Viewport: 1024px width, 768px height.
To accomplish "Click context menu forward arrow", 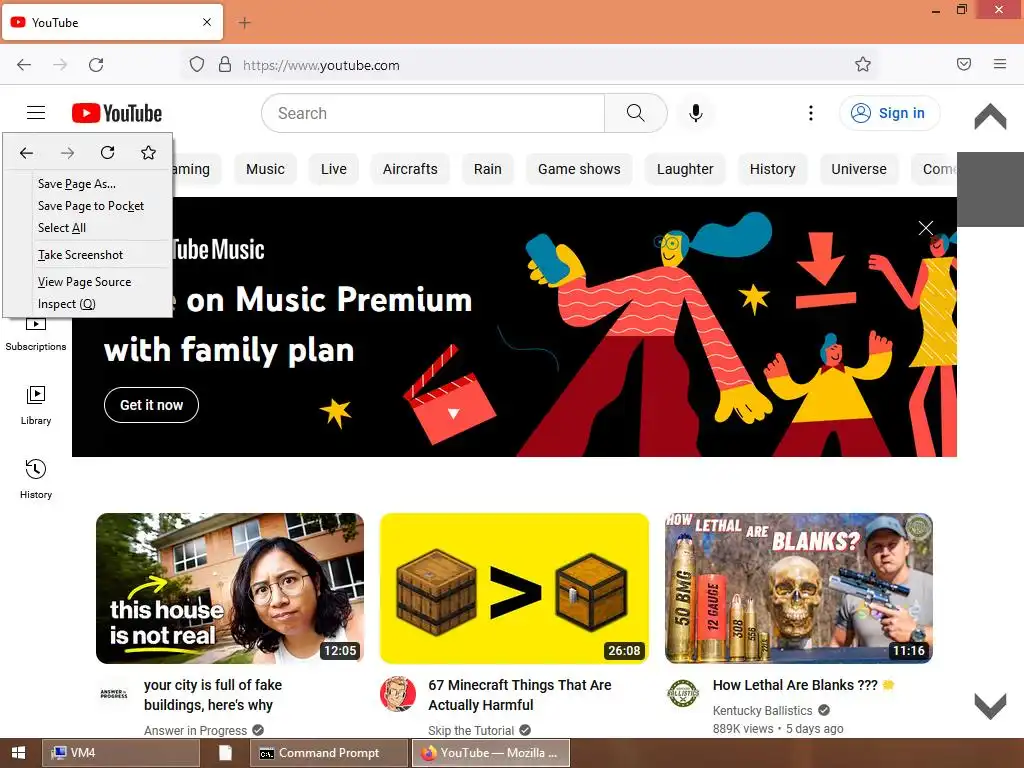I will [x=67, y=153].
